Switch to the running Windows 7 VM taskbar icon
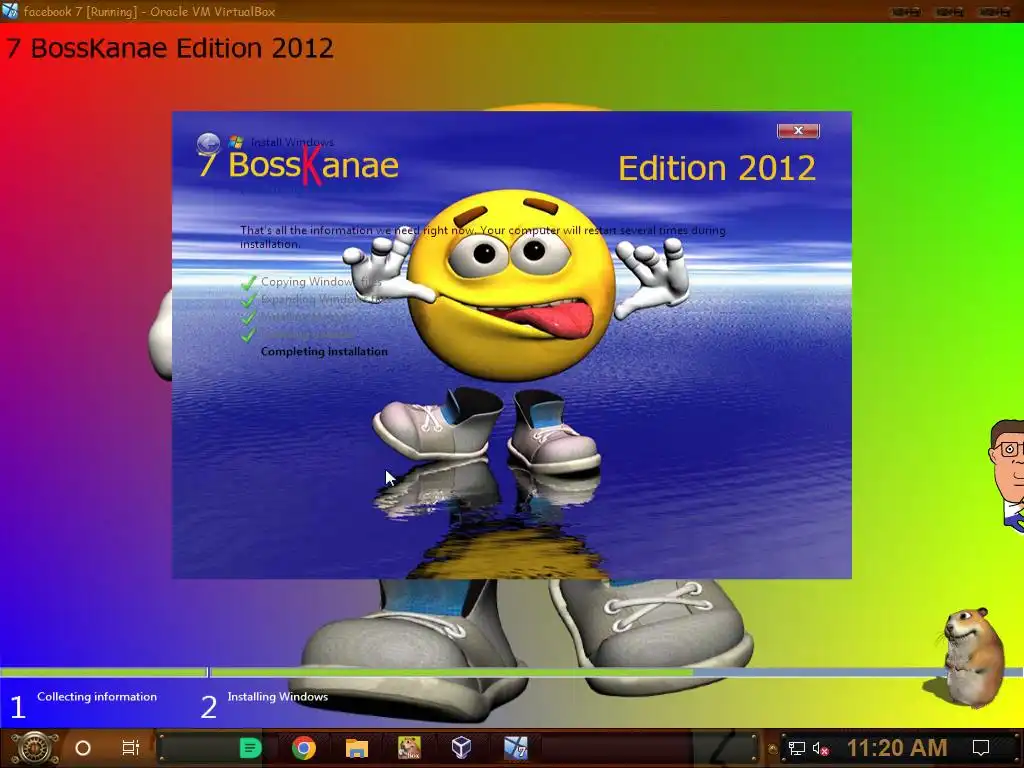Viewport: 1024px width, 768px height. [x=515, y=748]
